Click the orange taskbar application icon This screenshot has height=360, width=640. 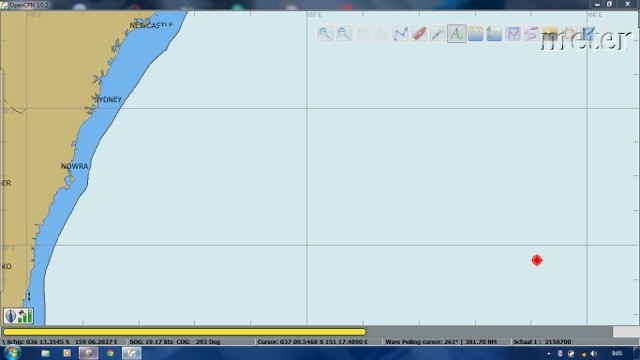click(67, 353)
